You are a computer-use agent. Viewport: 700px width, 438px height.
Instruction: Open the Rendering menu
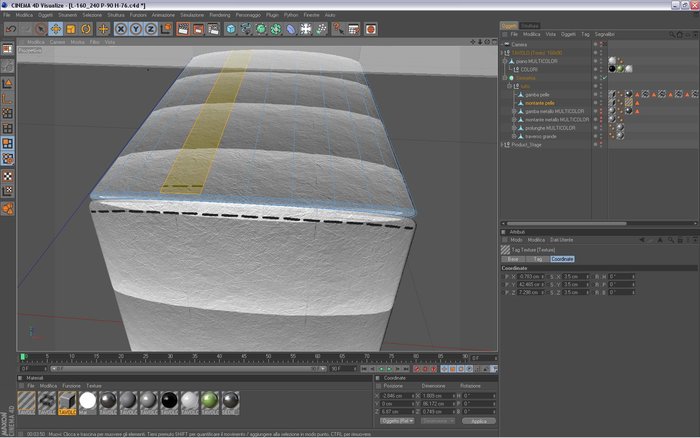[220, 15]
